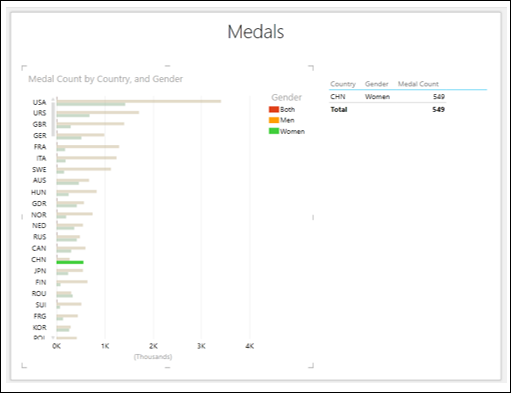
Task: Click the country list scrollbar thumb
Action: 53,119
